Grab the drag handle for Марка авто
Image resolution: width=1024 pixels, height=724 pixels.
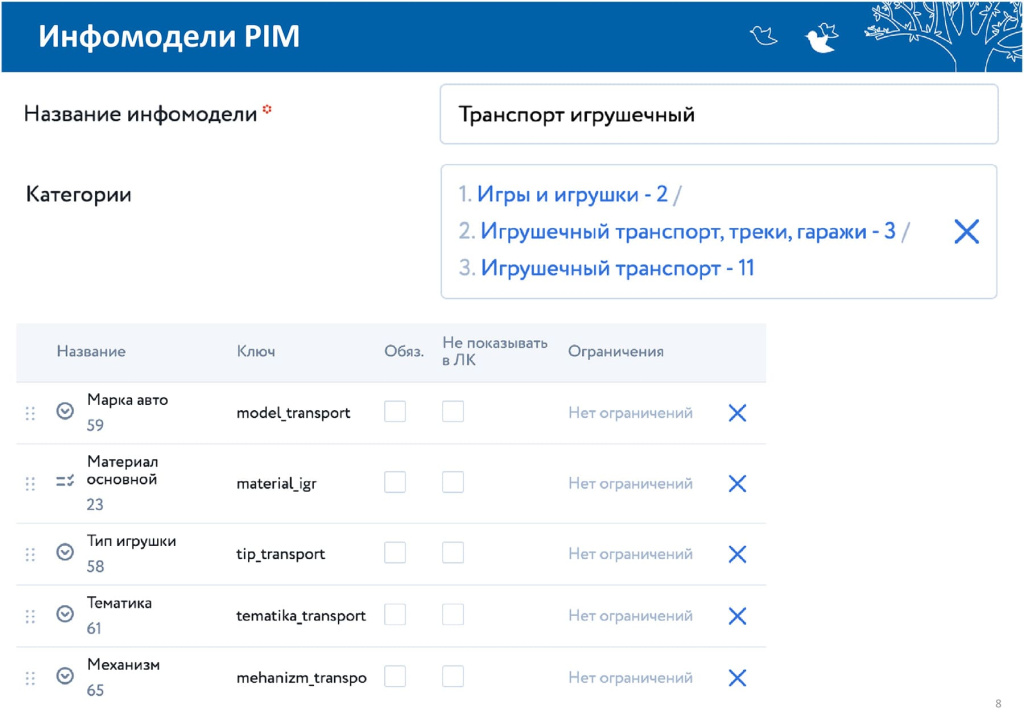(30, 413)
